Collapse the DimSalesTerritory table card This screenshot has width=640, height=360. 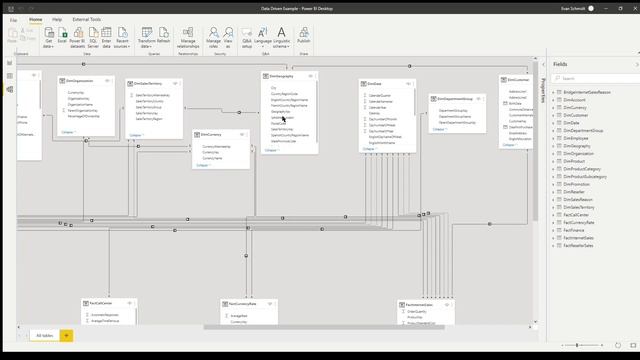136,135
